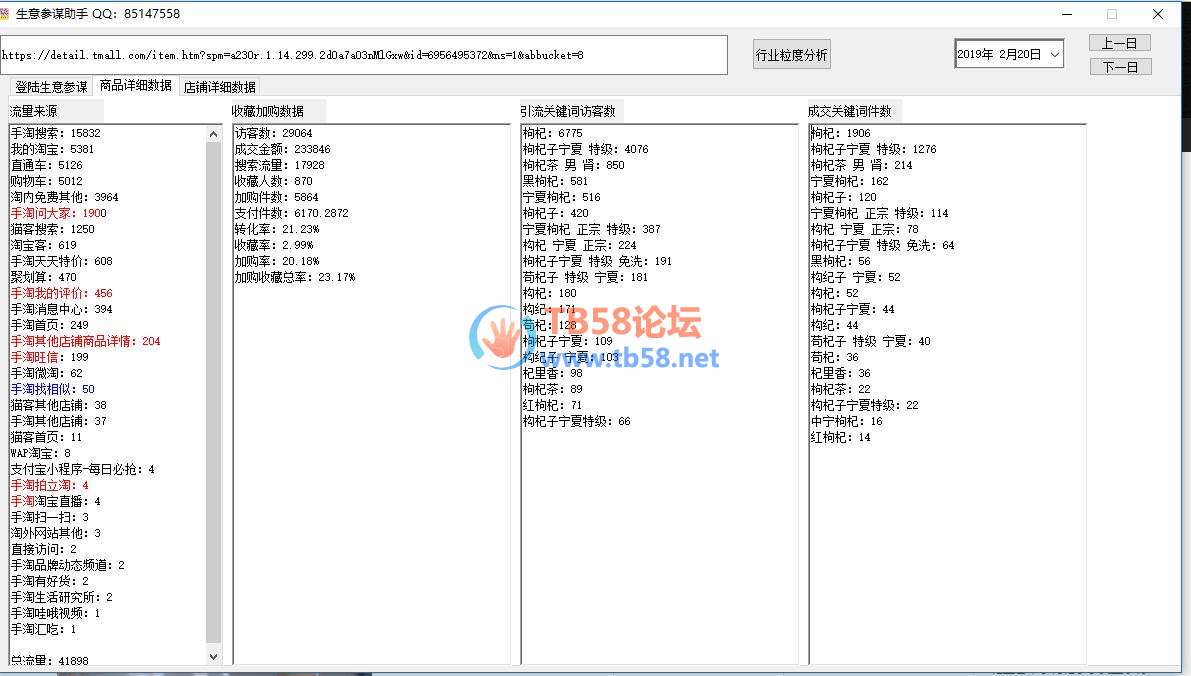Click the 加购收藏总率: 23.17% entry
Image resolution: width=1191 pixels, height=676 pixels.
click(x=295, y=277)
